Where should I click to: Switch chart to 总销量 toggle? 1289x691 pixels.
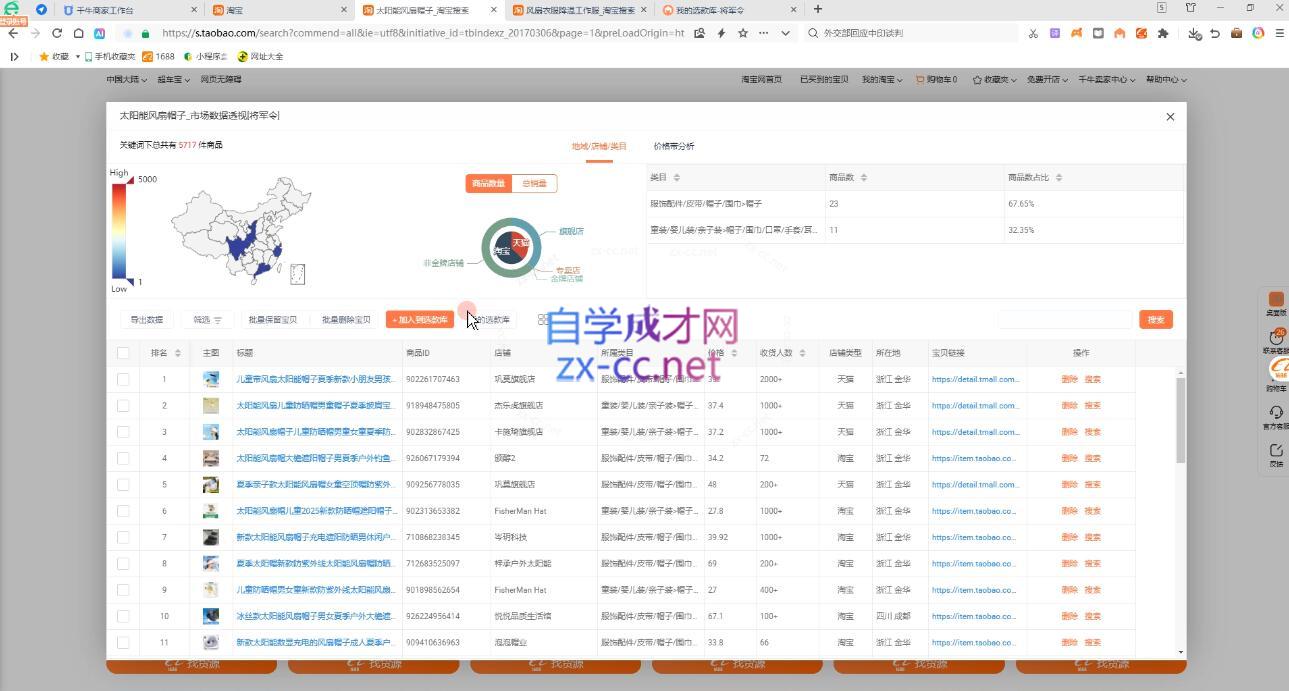534,184
